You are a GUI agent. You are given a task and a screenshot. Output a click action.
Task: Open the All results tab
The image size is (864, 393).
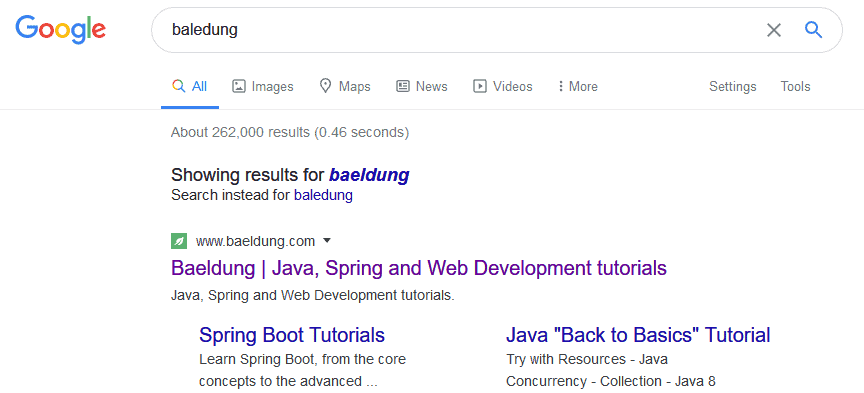click(190, 87)
